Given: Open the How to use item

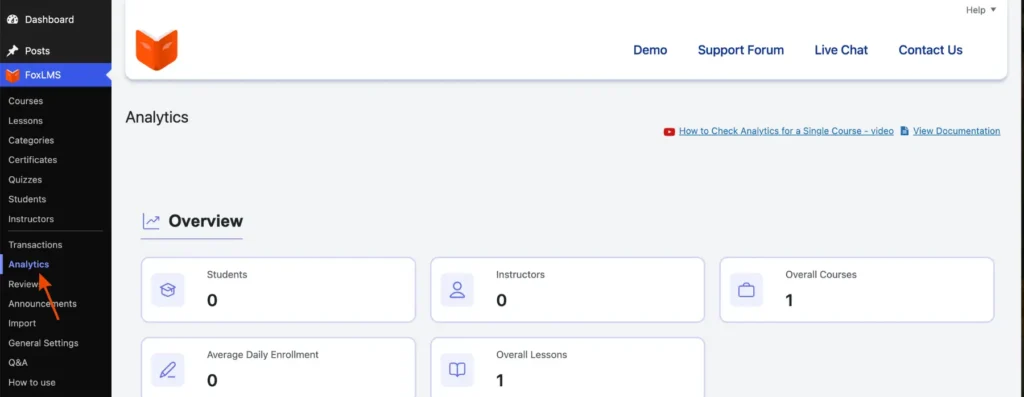Looking at the screenshot, I should (x=32, y=383).
